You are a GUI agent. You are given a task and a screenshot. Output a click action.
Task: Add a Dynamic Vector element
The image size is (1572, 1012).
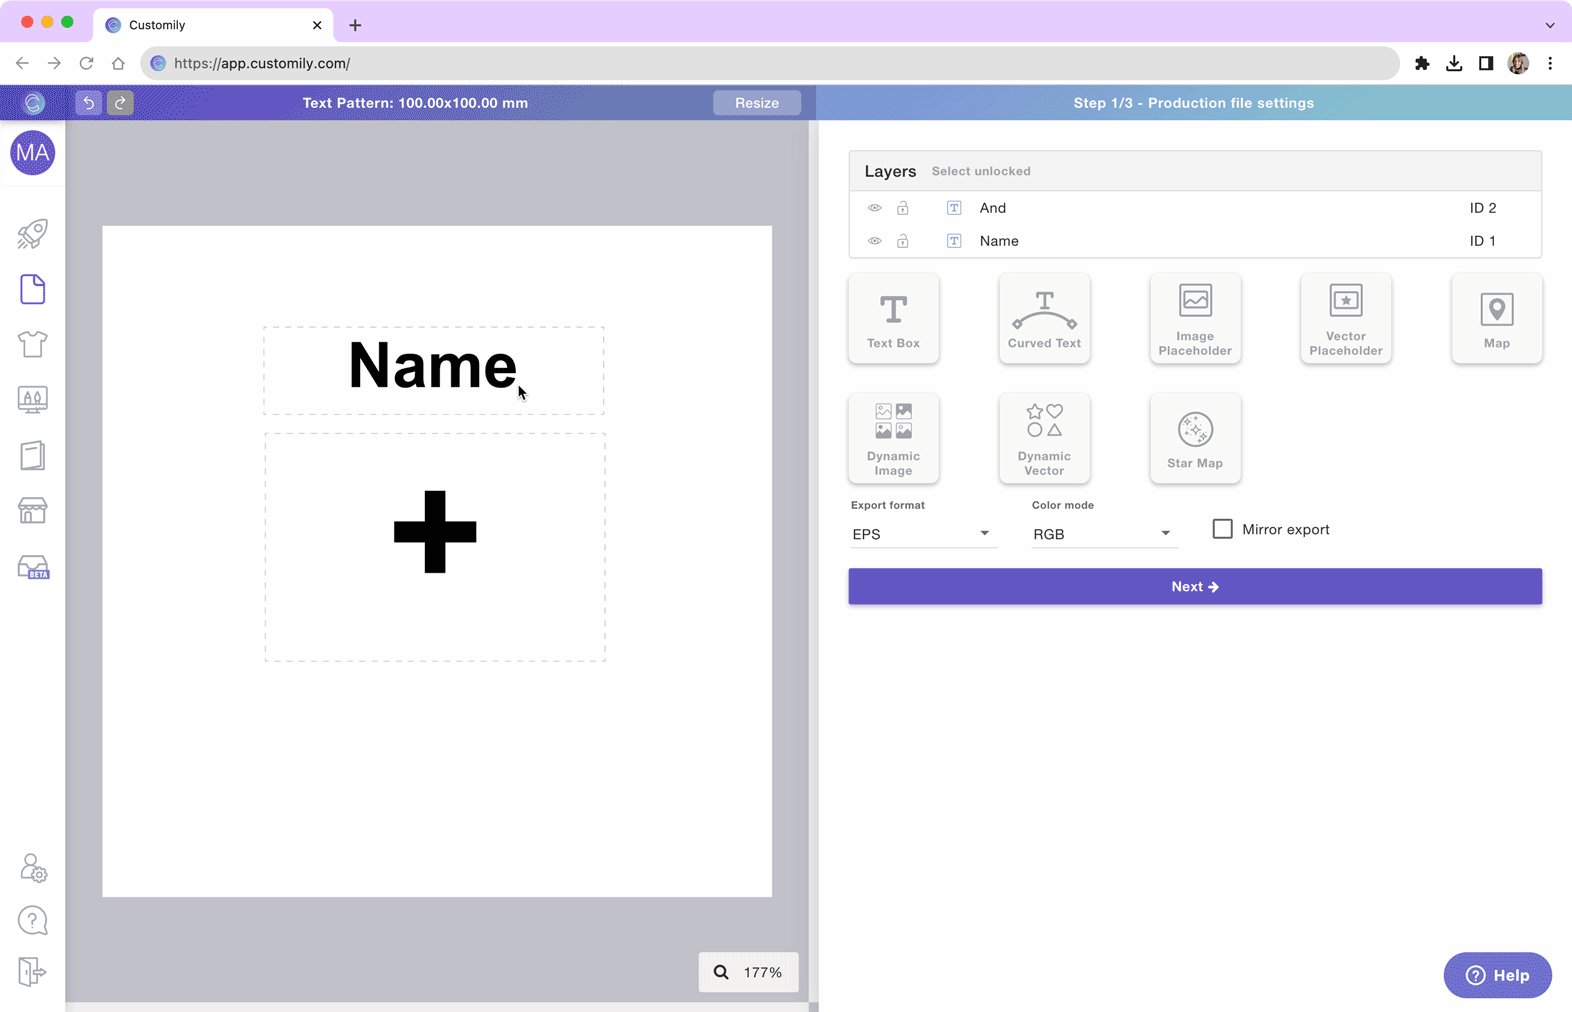click(1044, 438)
